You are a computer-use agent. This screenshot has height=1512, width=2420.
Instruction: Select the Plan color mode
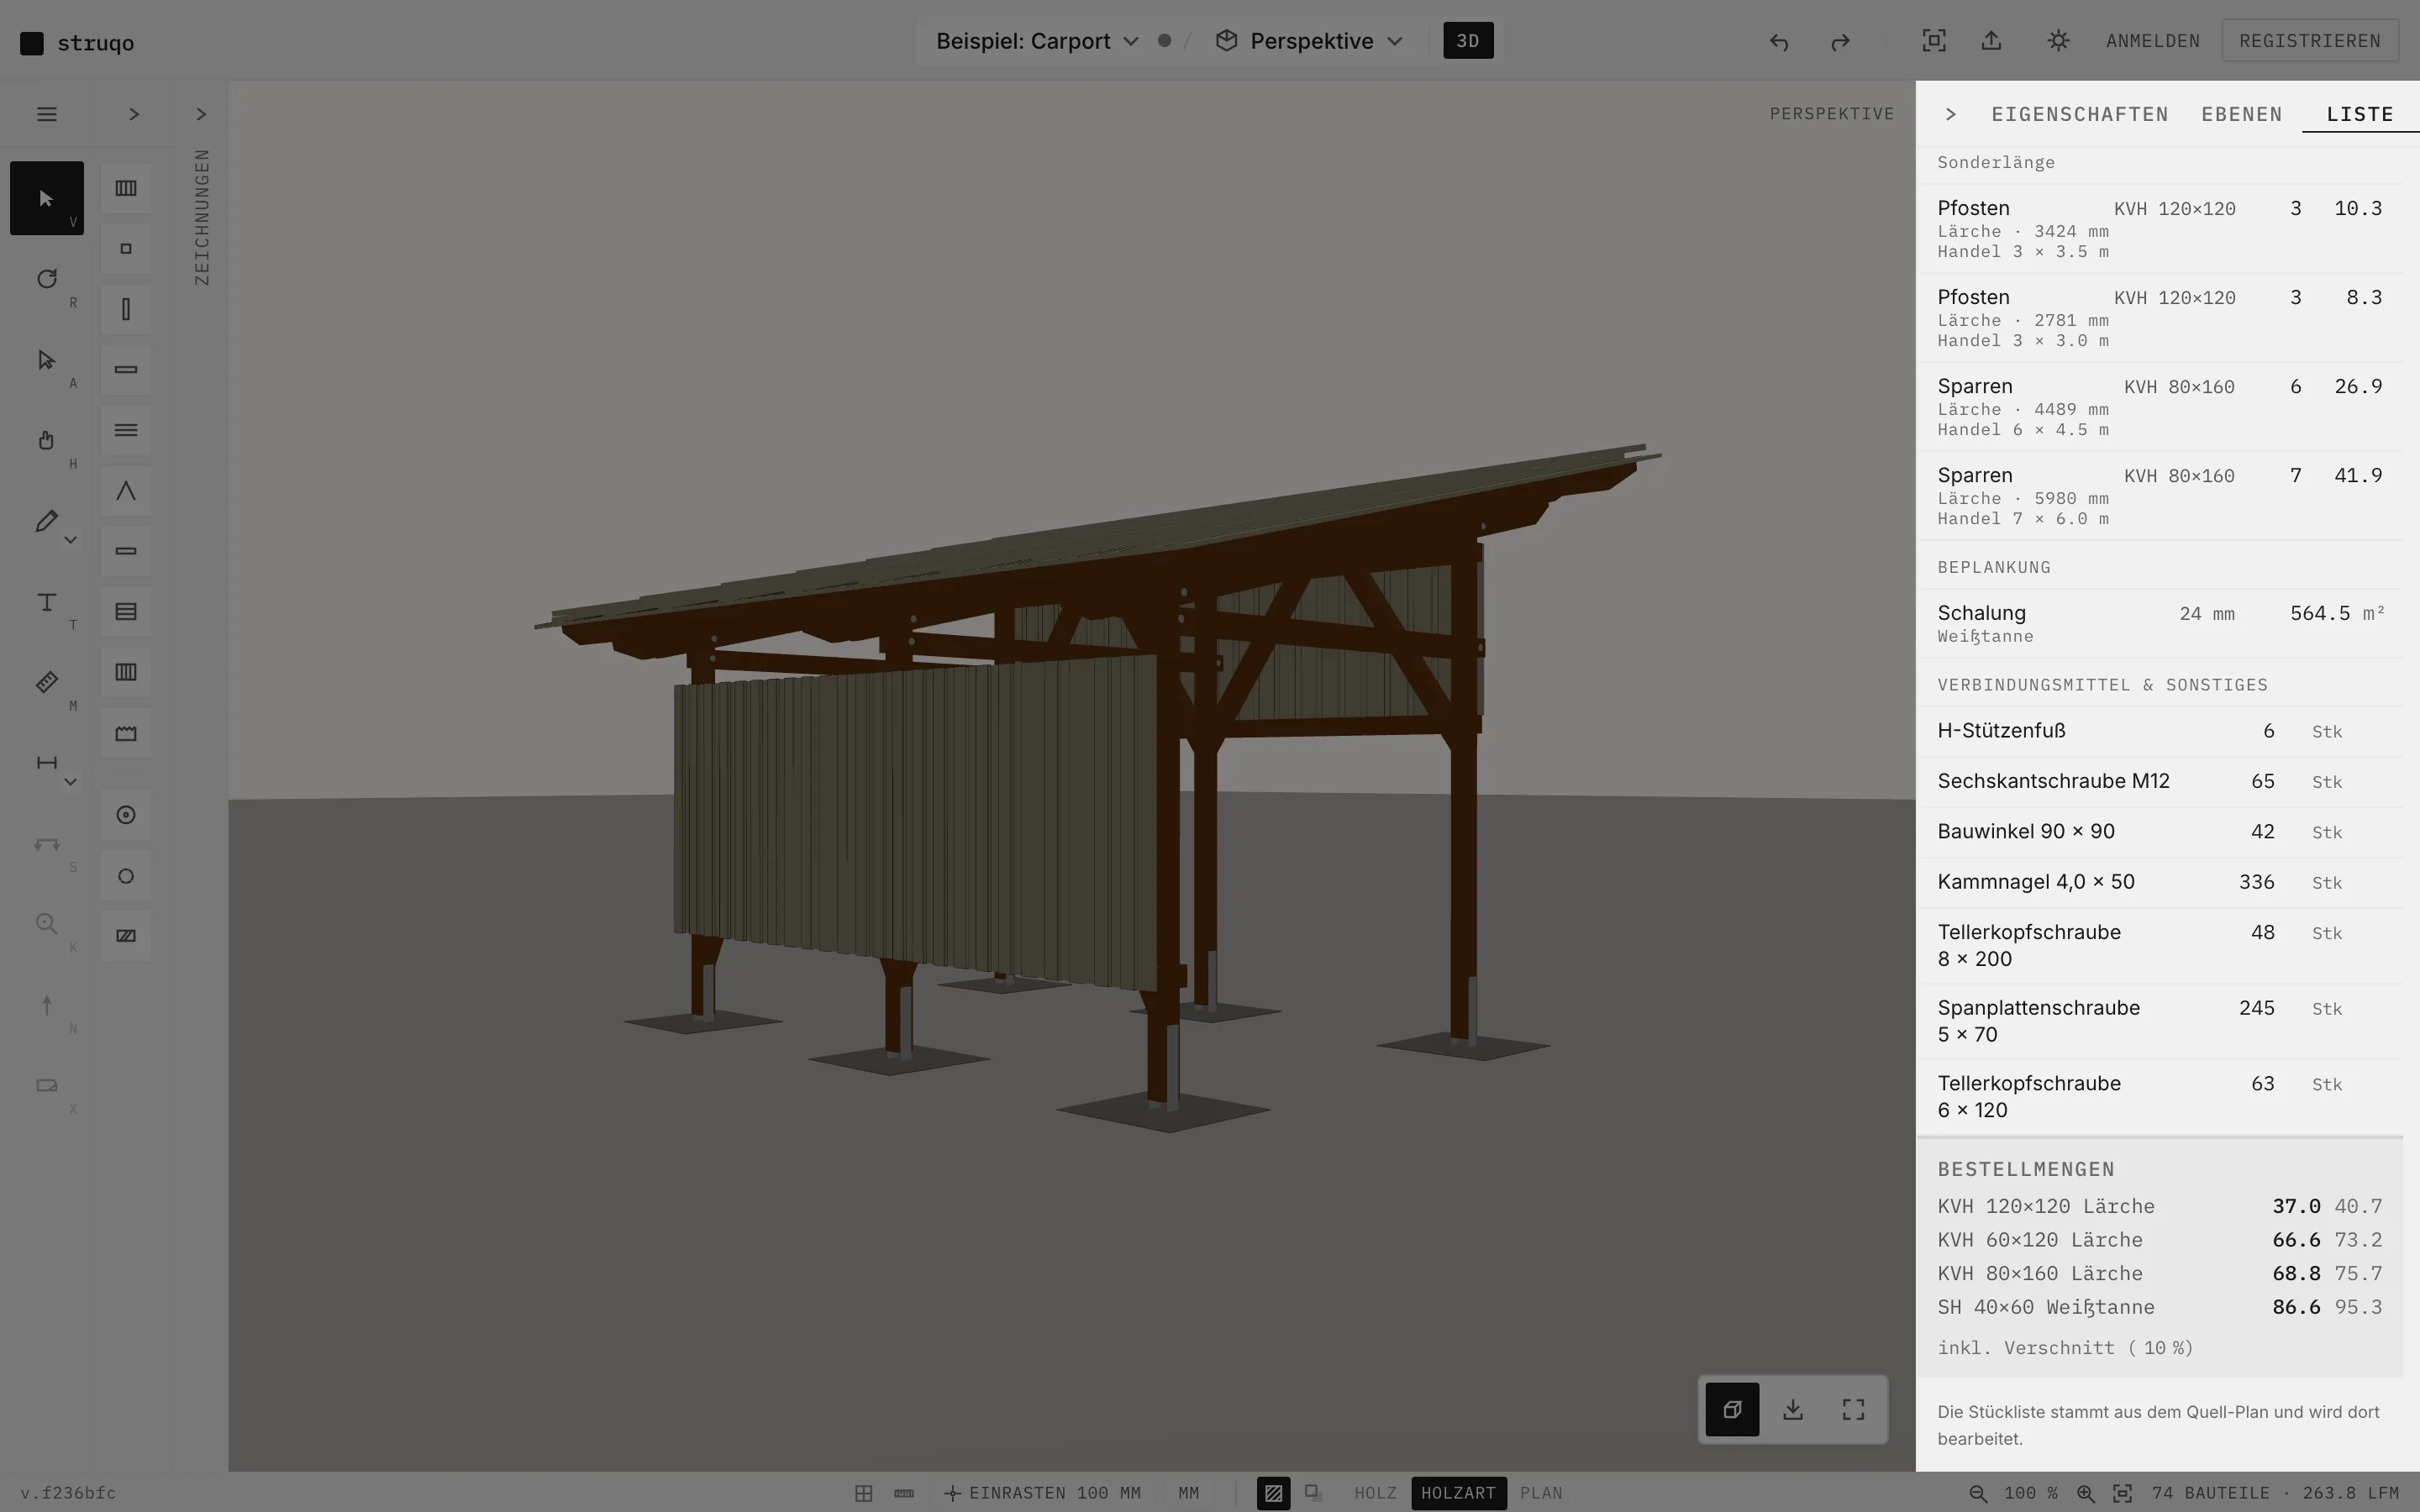(x=1541, y=1493)
